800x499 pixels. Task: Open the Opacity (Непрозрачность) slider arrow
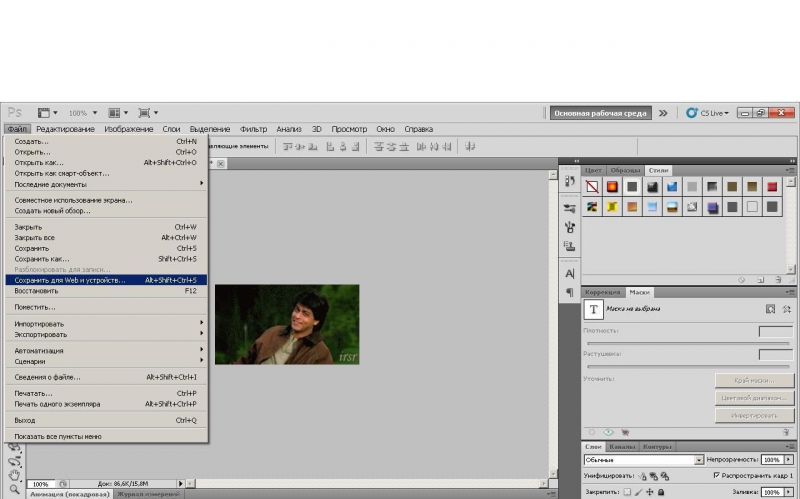click(x=789, y=460)
